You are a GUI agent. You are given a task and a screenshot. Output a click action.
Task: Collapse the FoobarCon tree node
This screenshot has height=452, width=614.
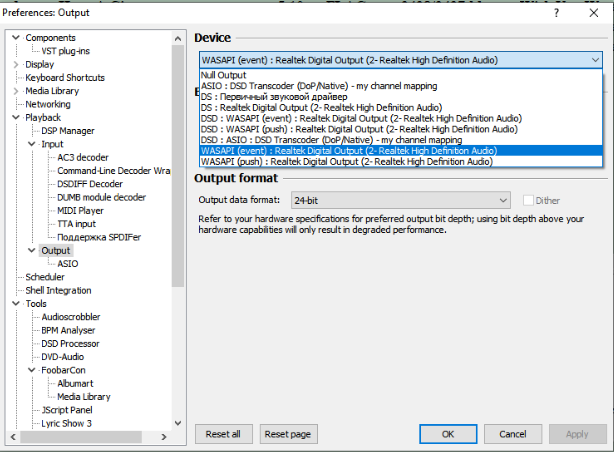(x=32, y=370)
